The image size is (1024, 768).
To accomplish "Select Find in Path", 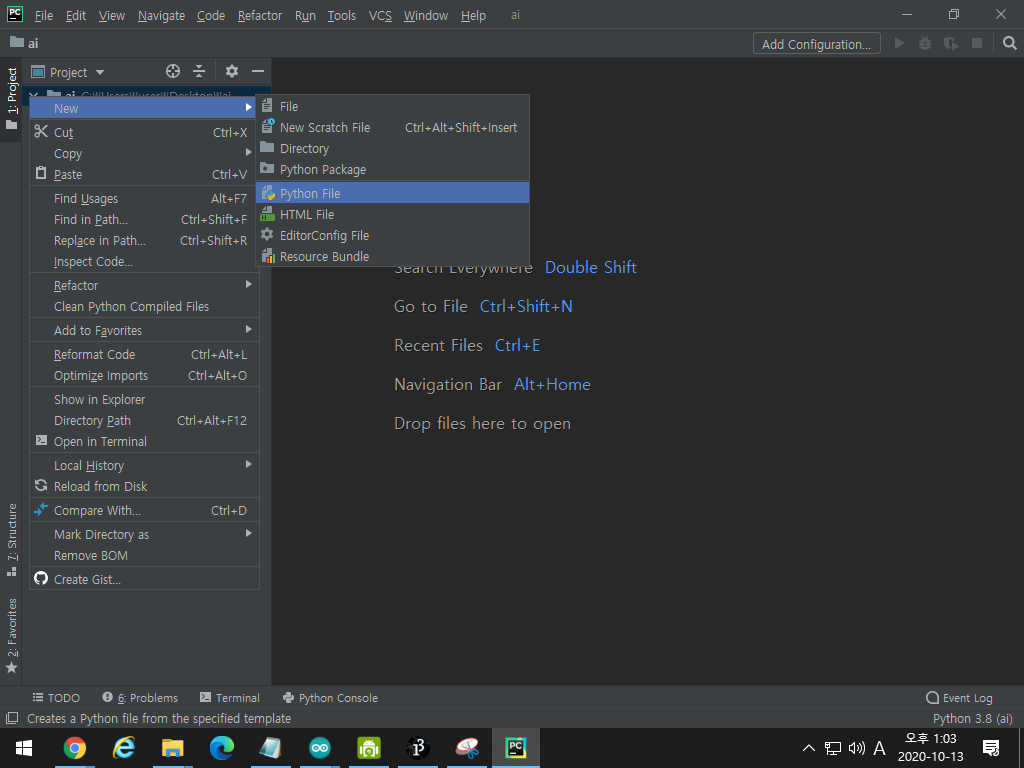I will pos(144,219).
